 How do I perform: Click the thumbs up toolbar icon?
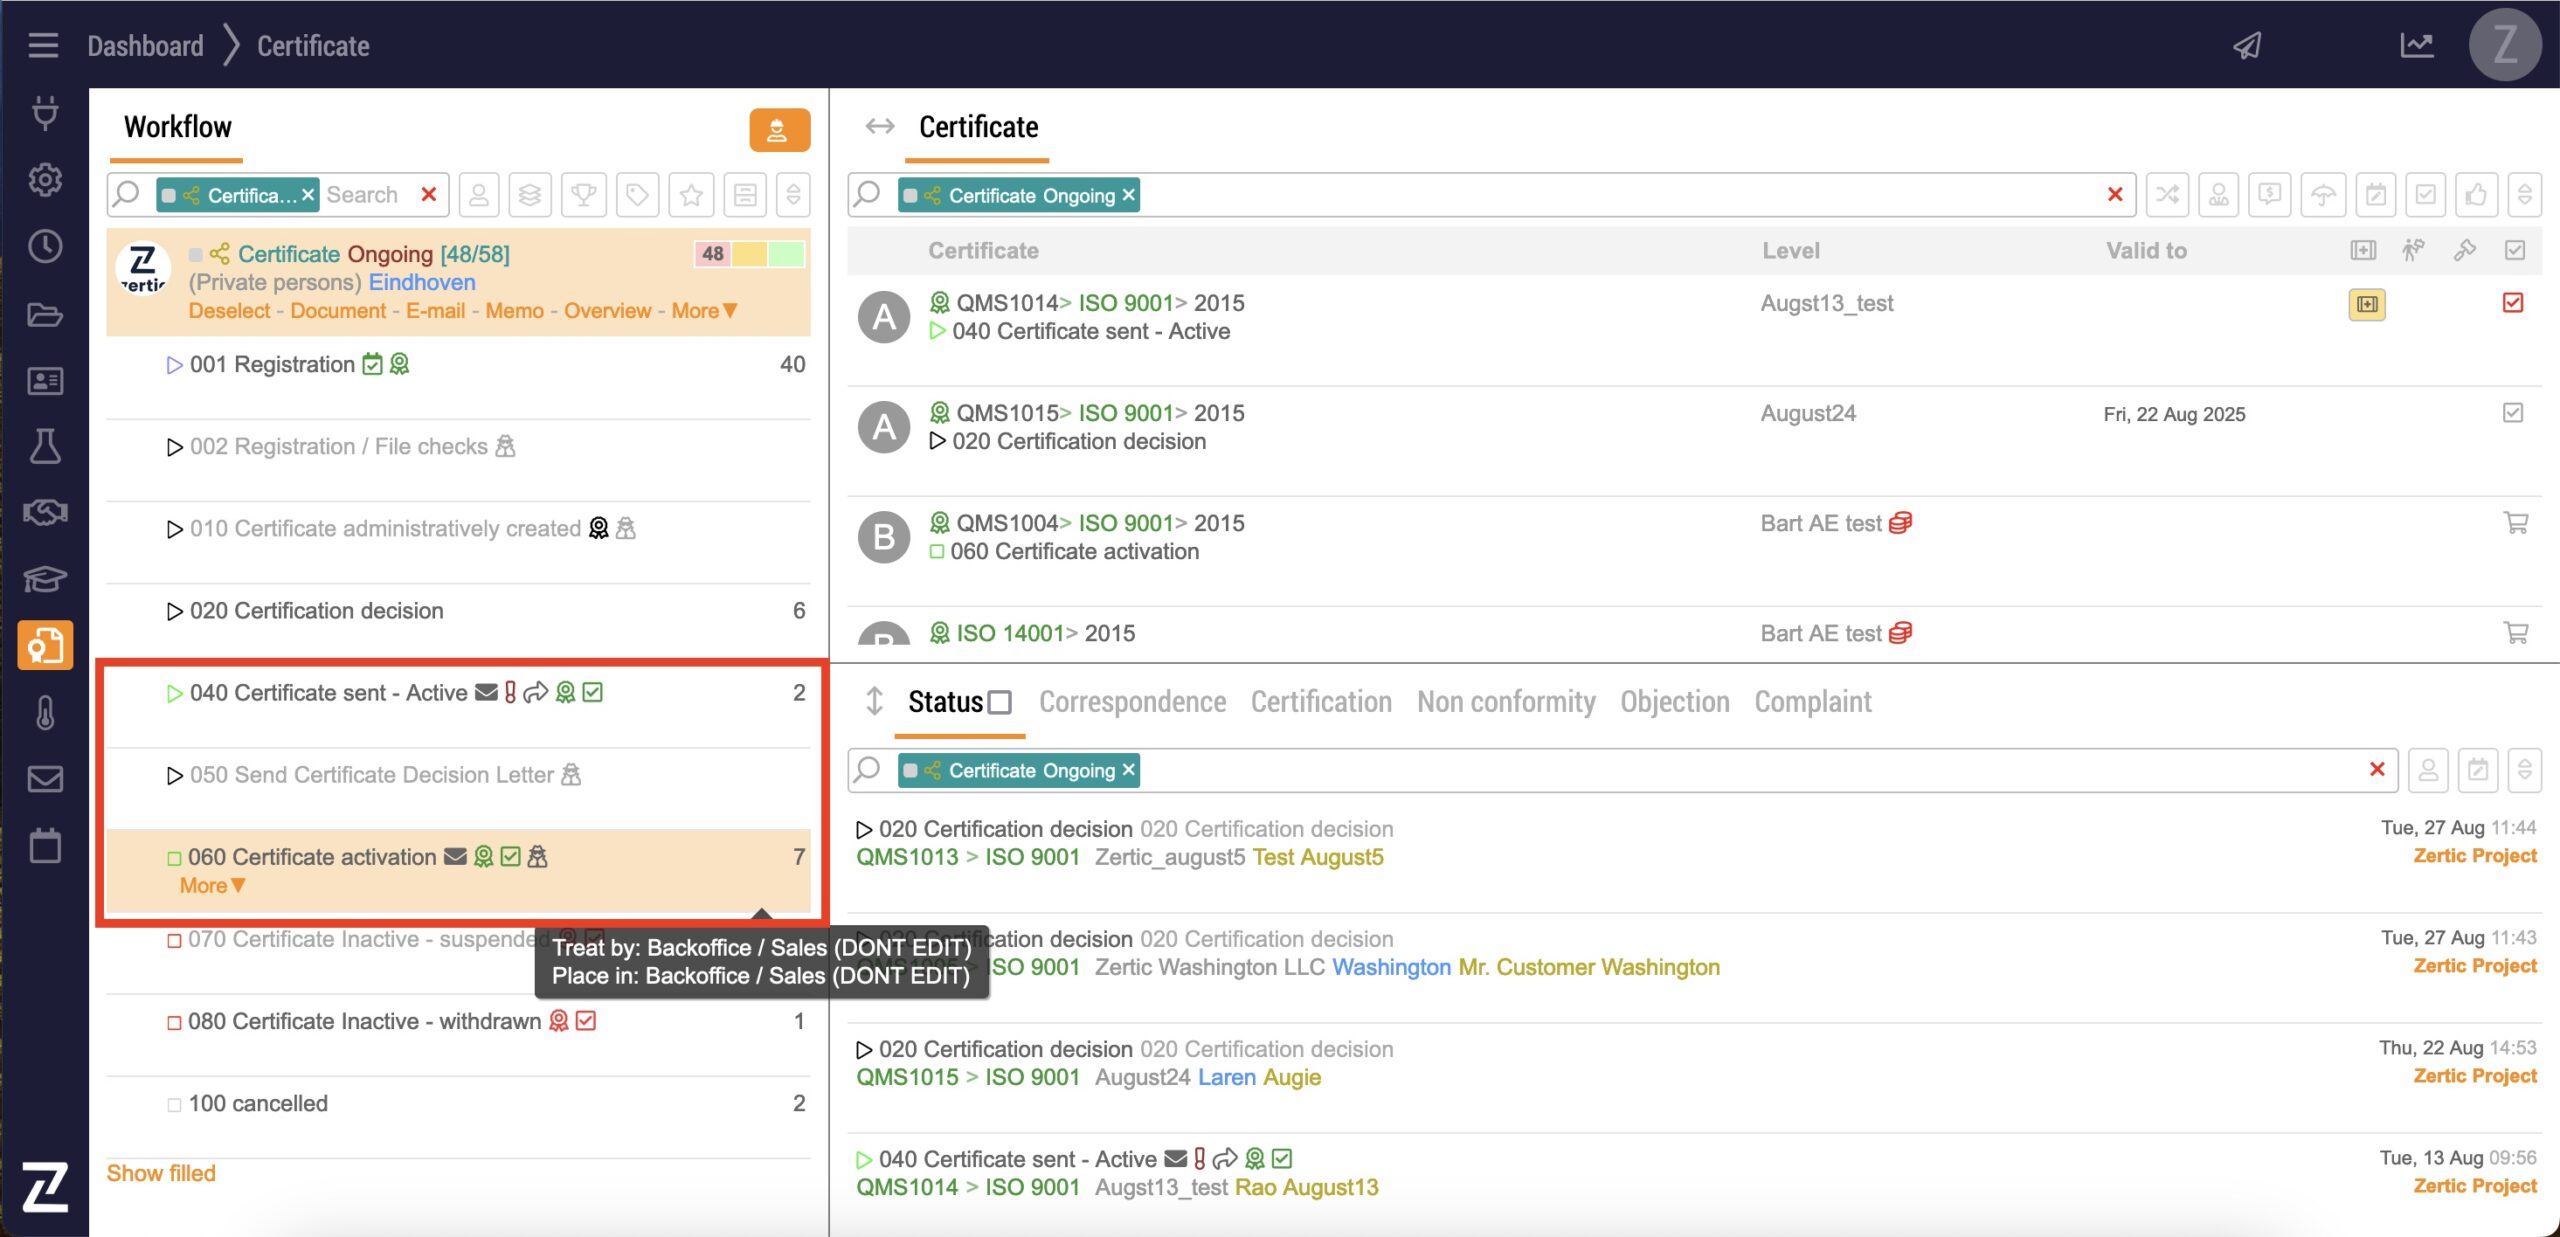2476,195
